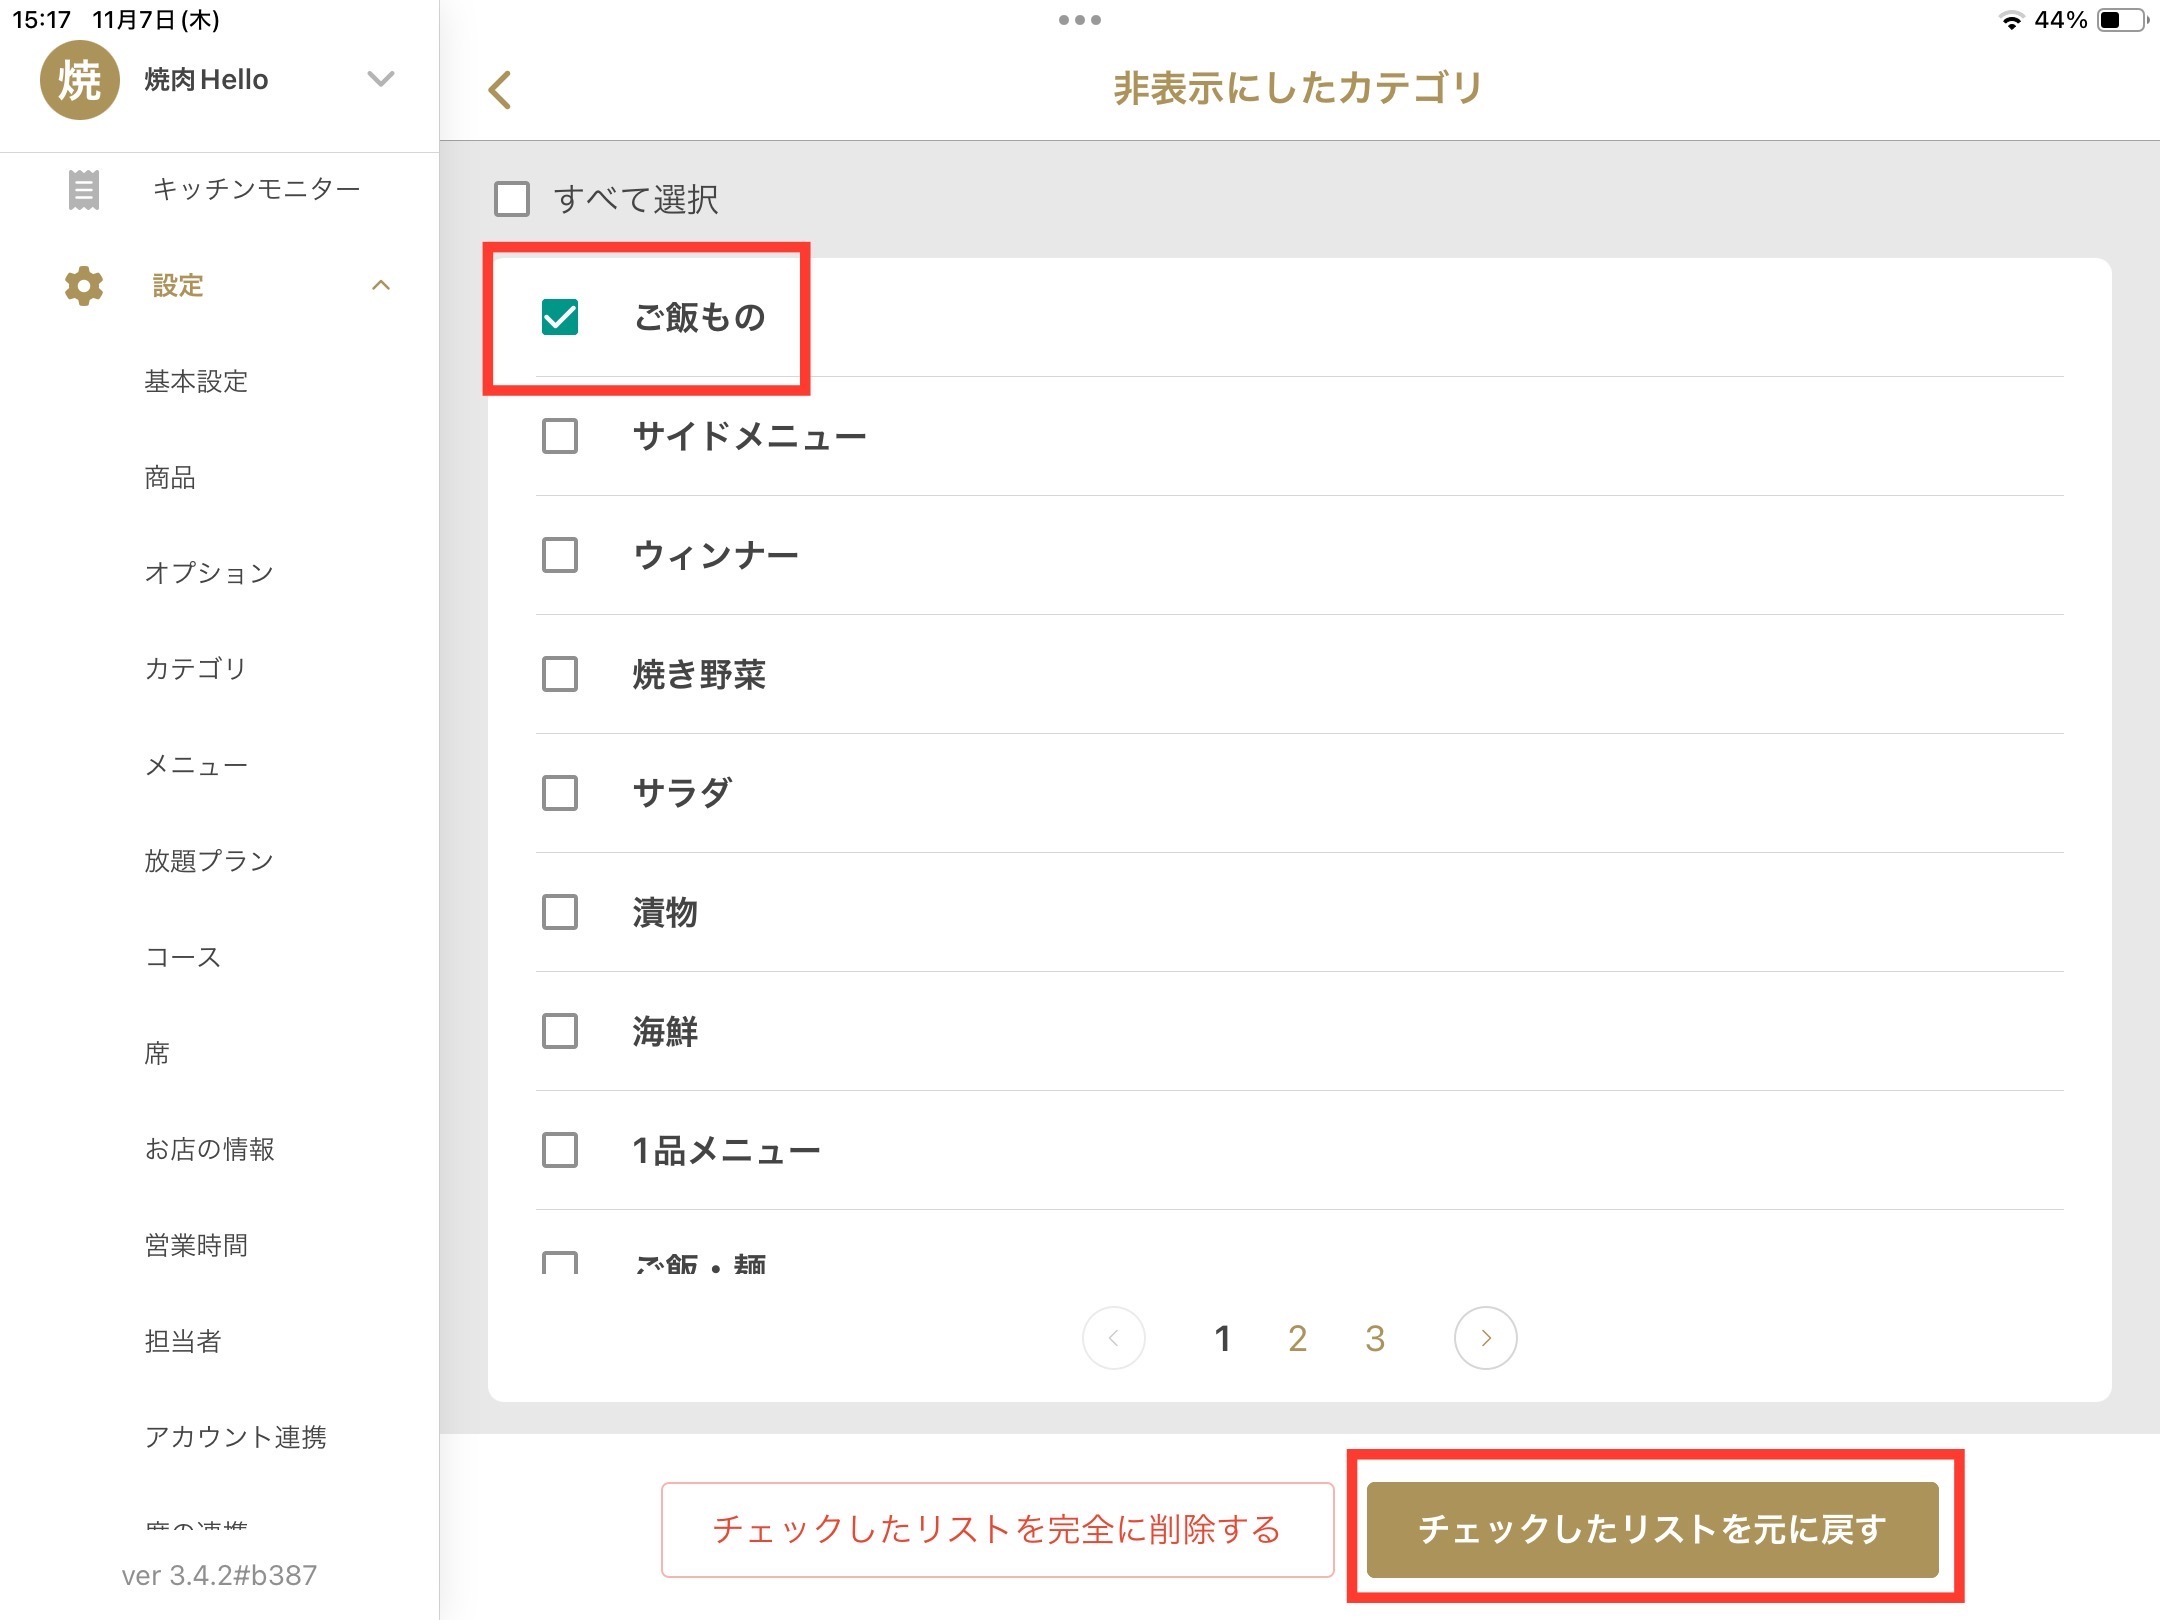2160x1620 pixels.
Task: Click the 海鮮 category name
Action: [x=666, y=1031]
